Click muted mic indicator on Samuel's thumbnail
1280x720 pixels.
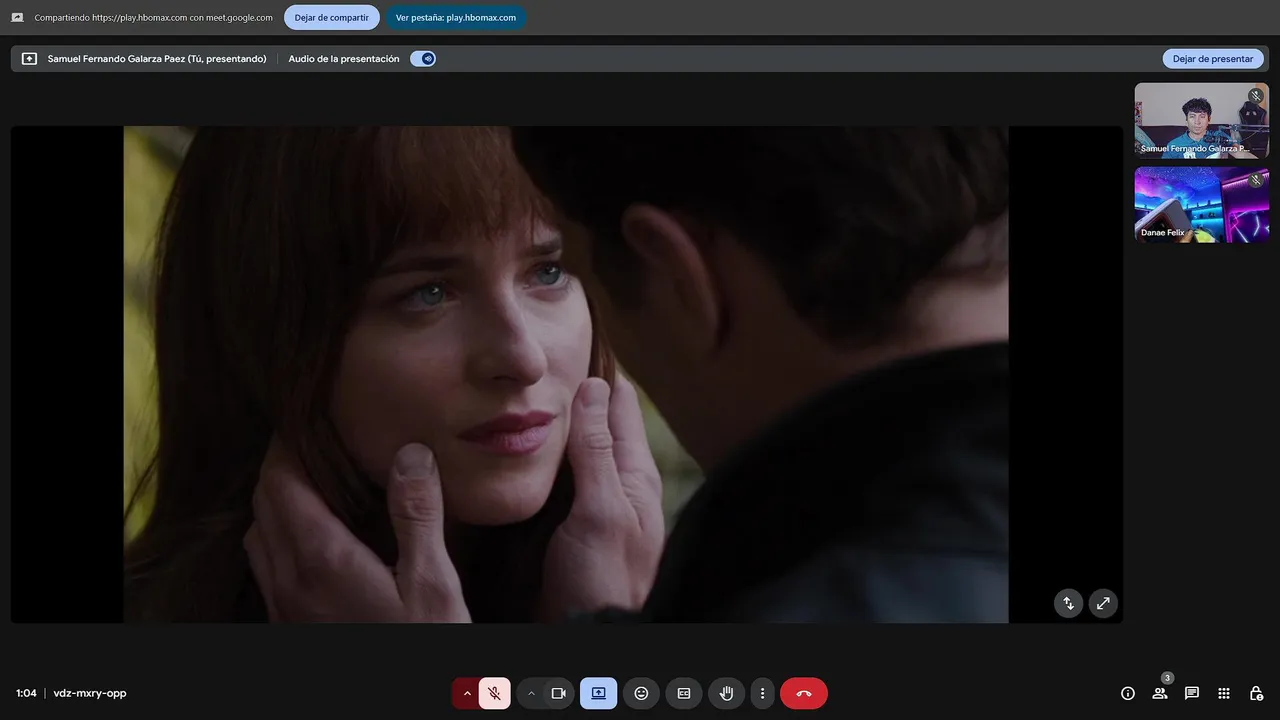[1256, 96]
